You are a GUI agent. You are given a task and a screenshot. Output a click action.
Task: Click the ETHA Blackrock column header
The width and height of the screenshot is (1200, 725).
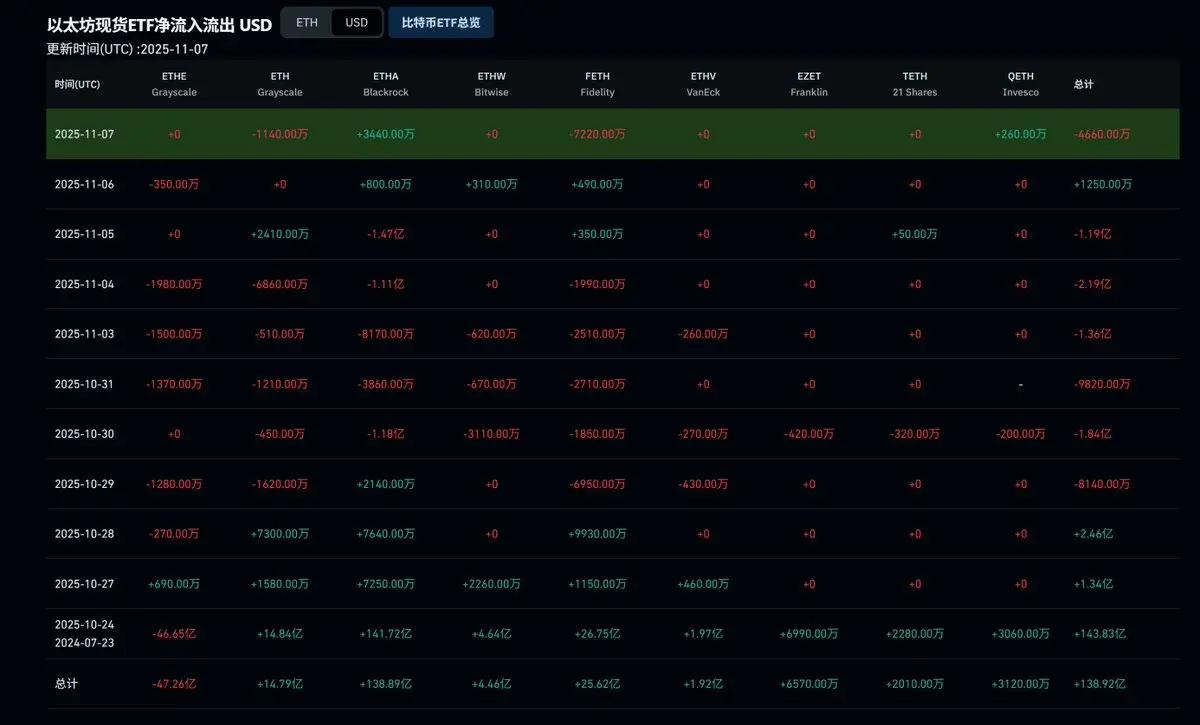click(x=385, y=84)
